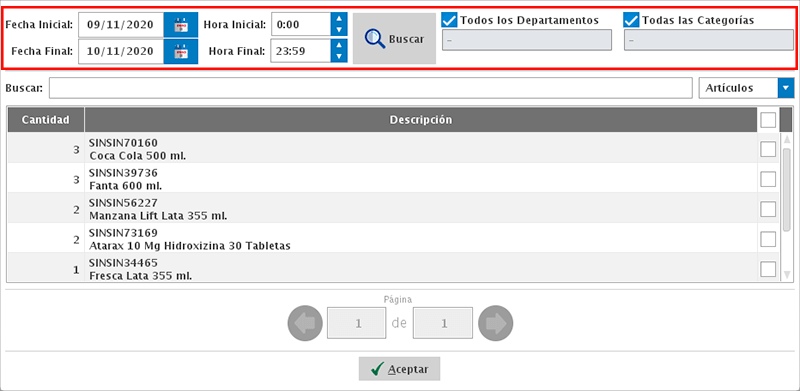The height and width of the screenshot is (391, 800).
Task: Click the Descripción column header
Action: (x=421, y=120)
